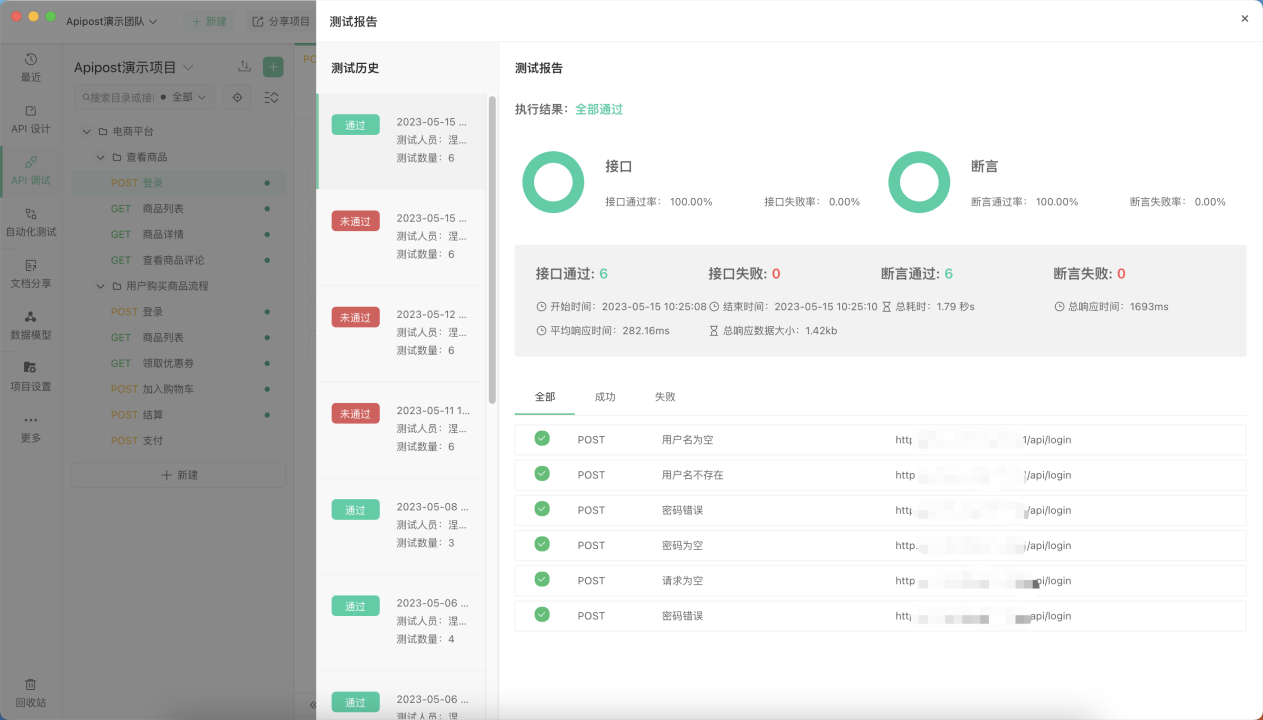The image size is (1263, 720).
Task: Click the import icon beside Apipost演示项目
Action: click(x=244, y=67)
